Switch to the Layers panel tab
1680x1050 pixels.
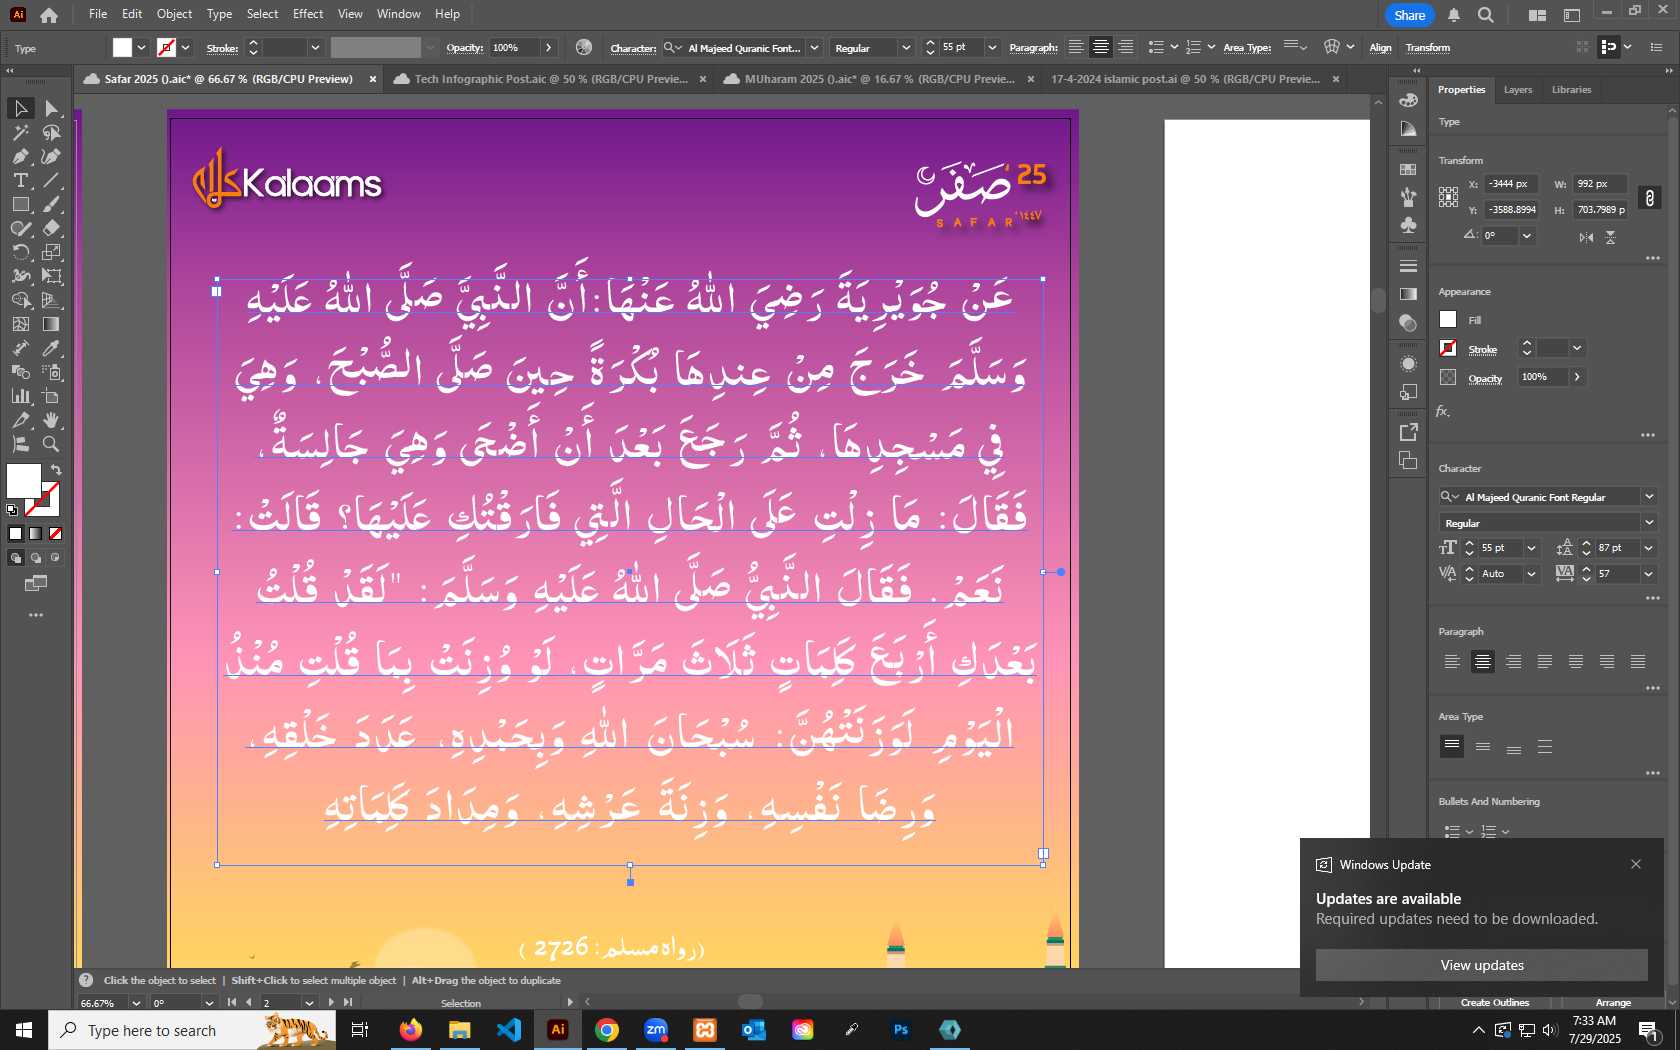pos(1517,90)
